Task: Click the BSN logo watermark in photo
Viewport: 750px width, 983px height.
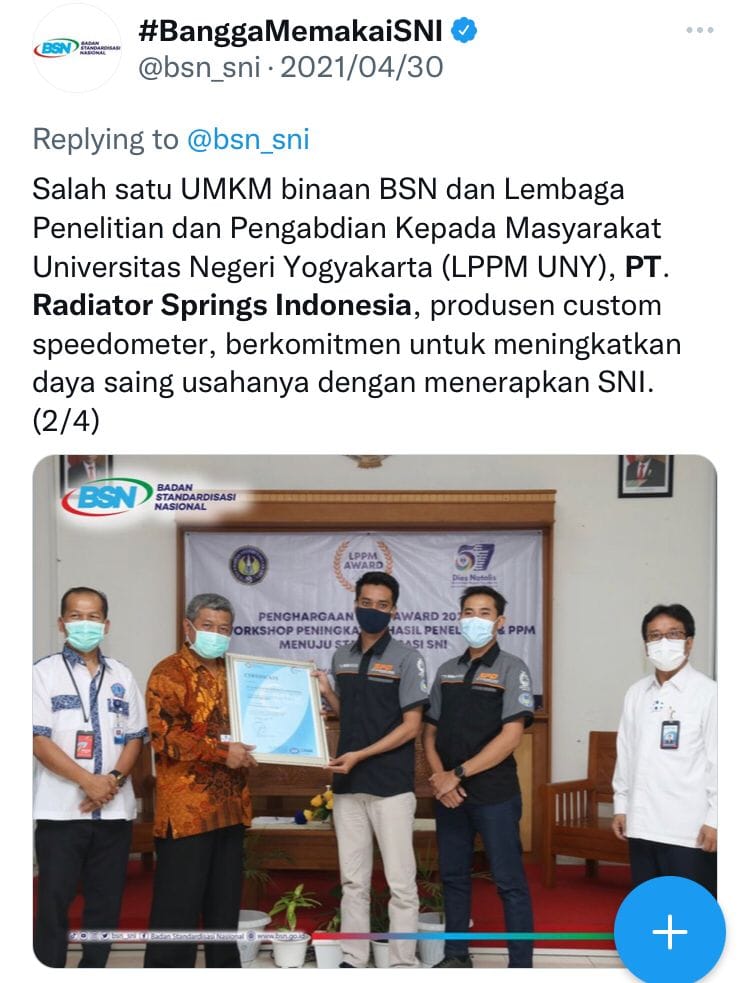Action: coord(149,497)
